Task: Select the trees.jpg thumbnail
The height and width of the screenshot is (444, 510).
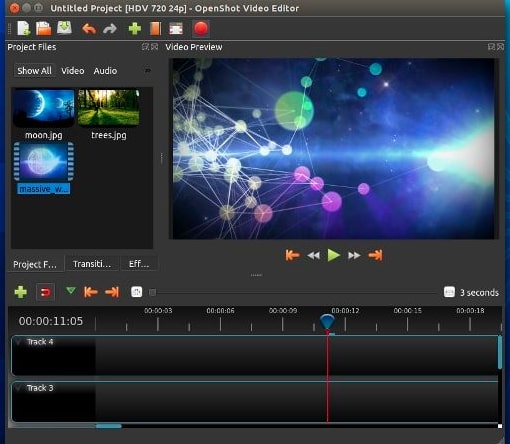Action: [109, 107]
